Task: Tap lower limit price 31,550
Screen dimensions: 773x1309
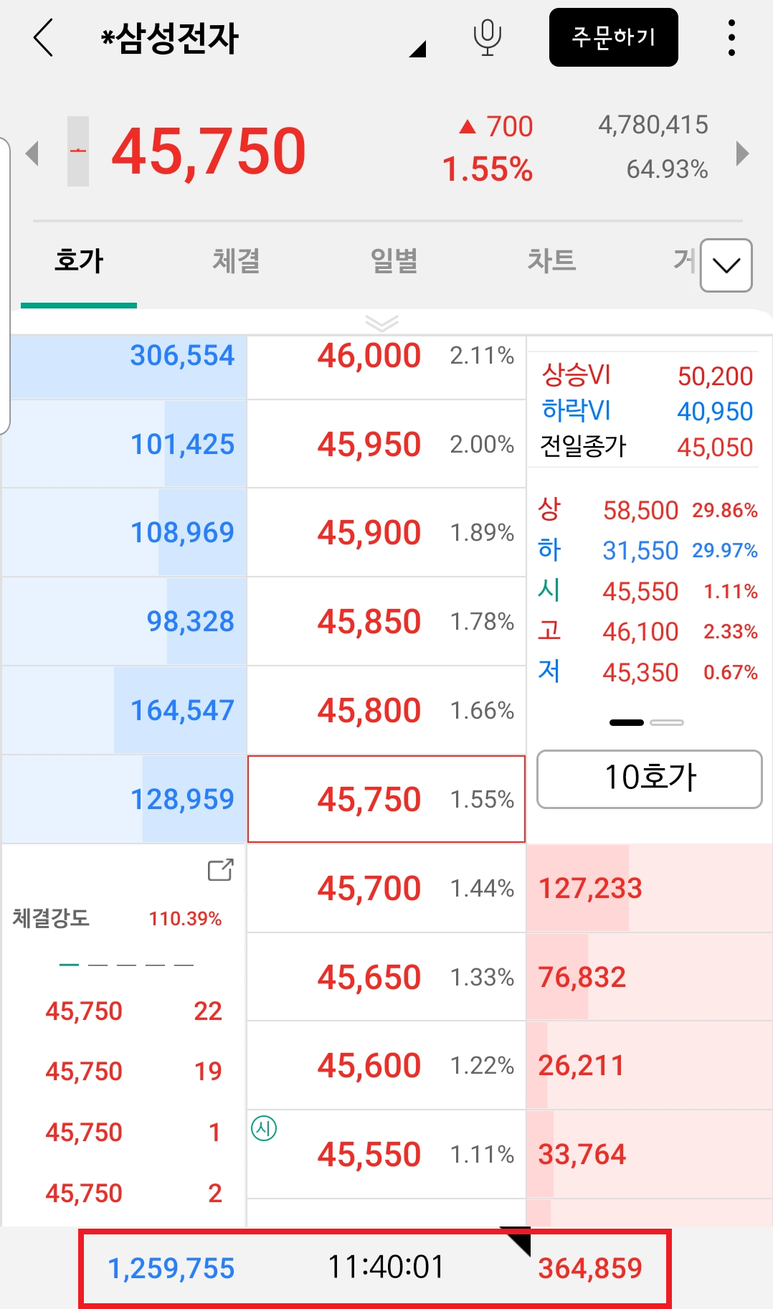Action: coord(640,551)
